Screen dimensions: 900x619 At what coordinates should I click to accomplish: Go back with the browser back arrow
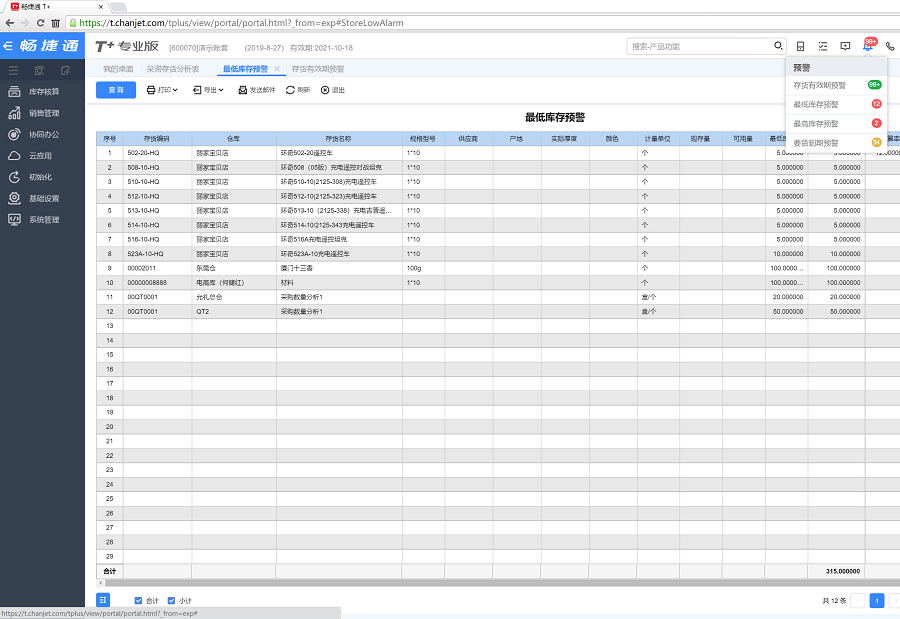10,23
